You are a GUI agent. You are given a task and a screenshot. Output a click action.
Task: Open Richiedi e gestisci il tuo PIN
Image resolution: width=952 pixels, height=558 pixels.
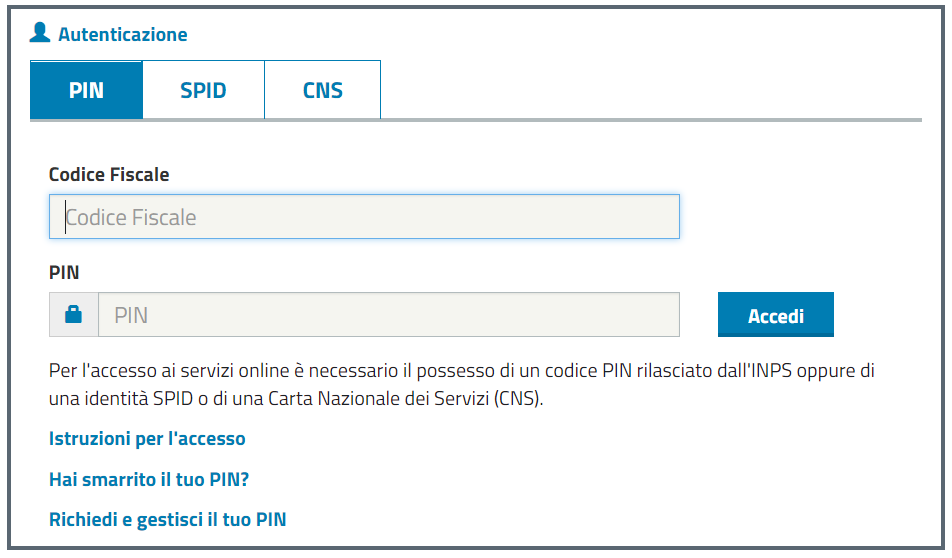tap(168, 520)
